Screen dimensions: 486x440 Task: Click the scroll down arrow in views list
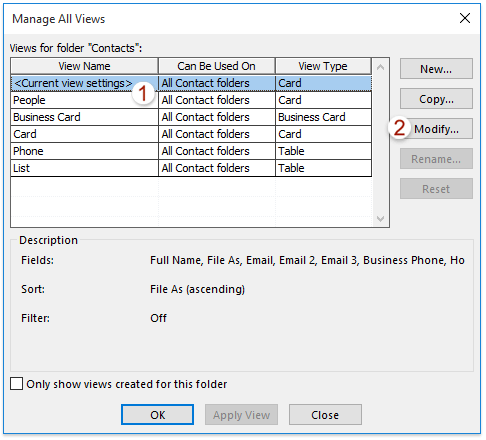[x=380, y=219]
